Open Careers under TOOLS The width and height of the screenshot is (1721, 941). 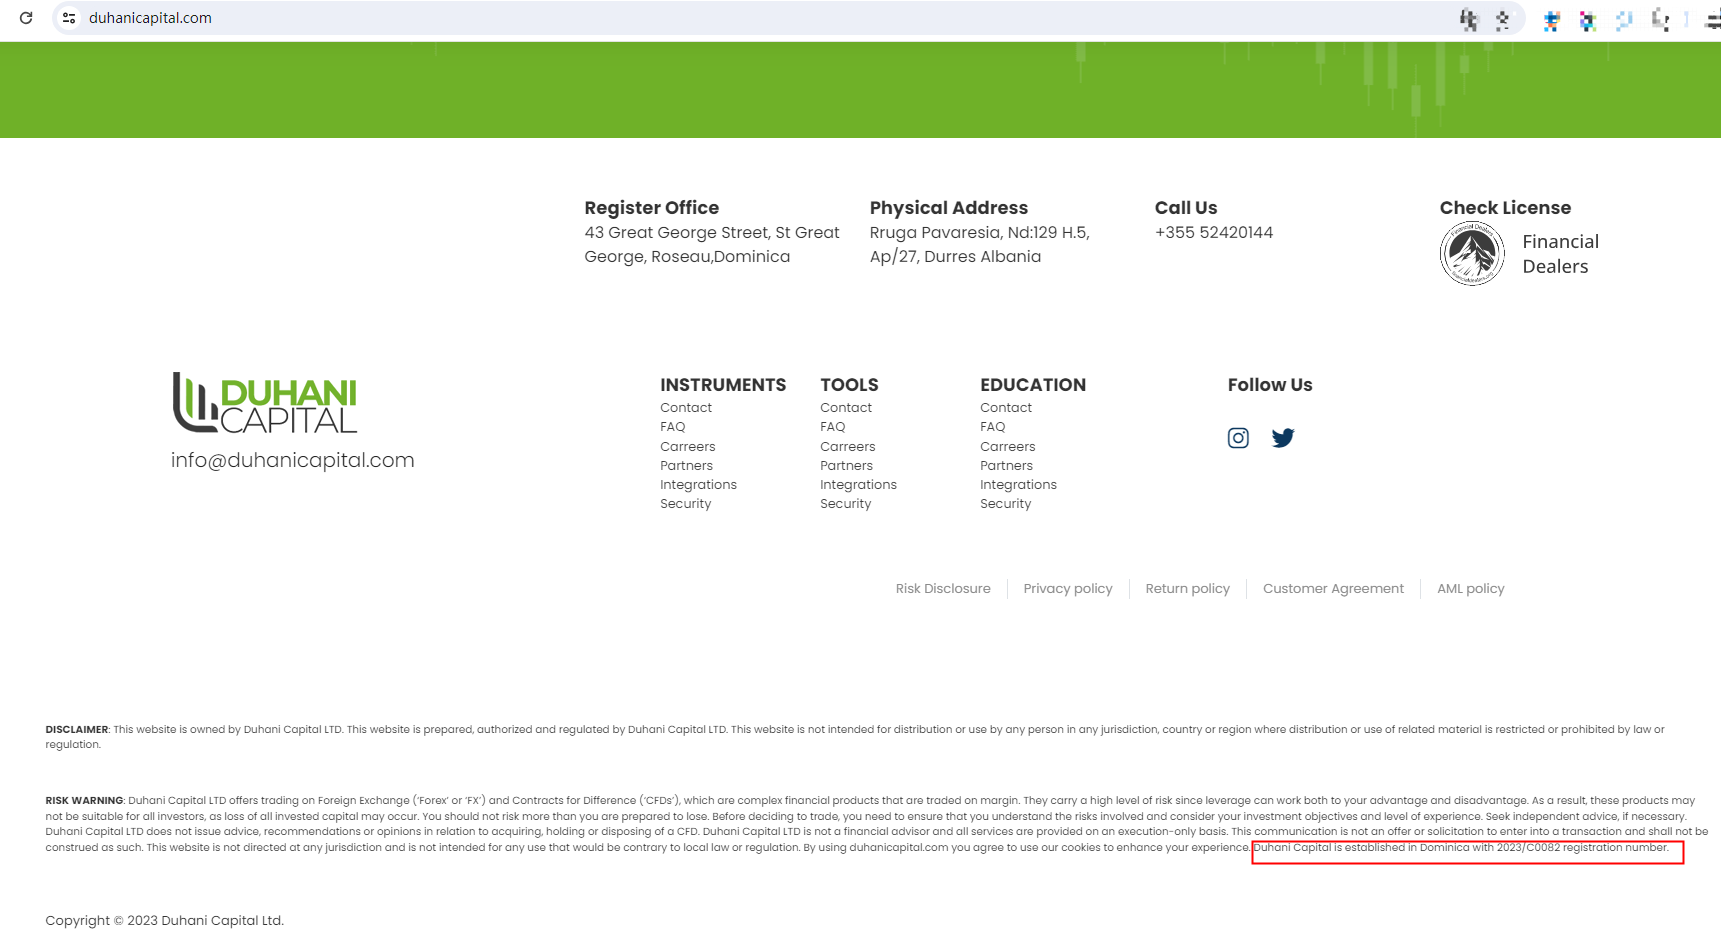(848, 447)
